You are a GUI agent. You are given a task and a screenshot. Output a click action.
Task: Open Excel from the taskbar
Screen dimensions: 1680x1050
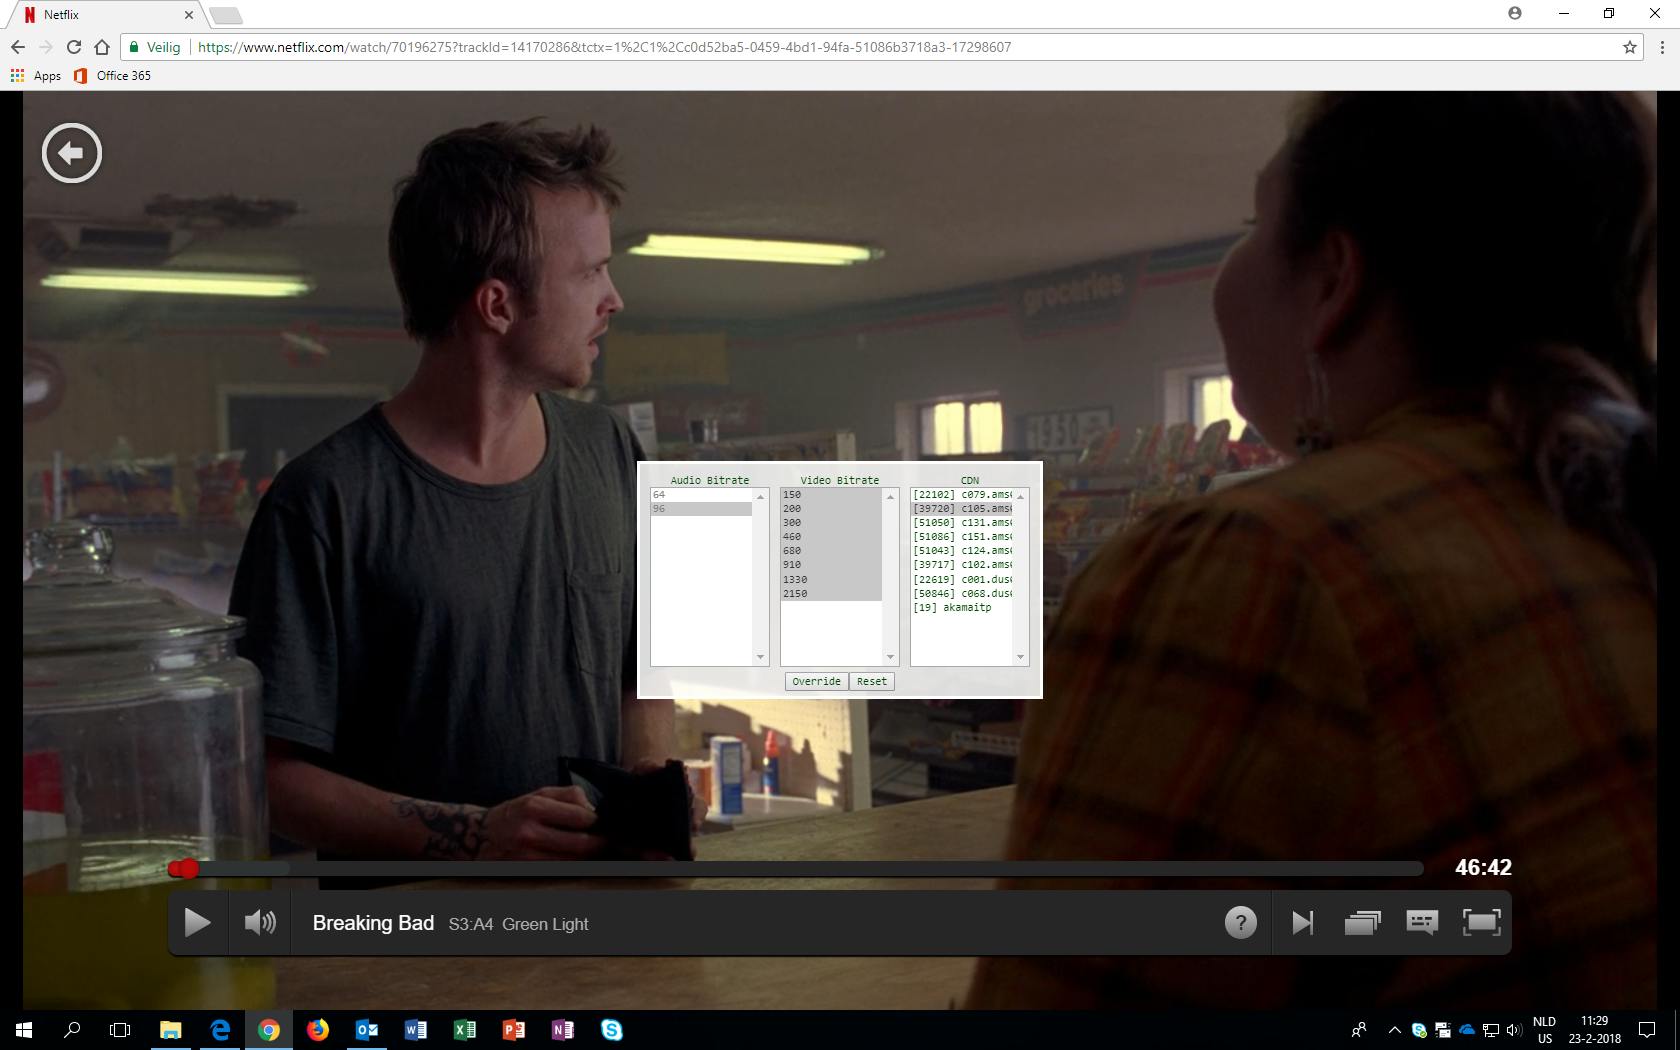pos(465,1029)
